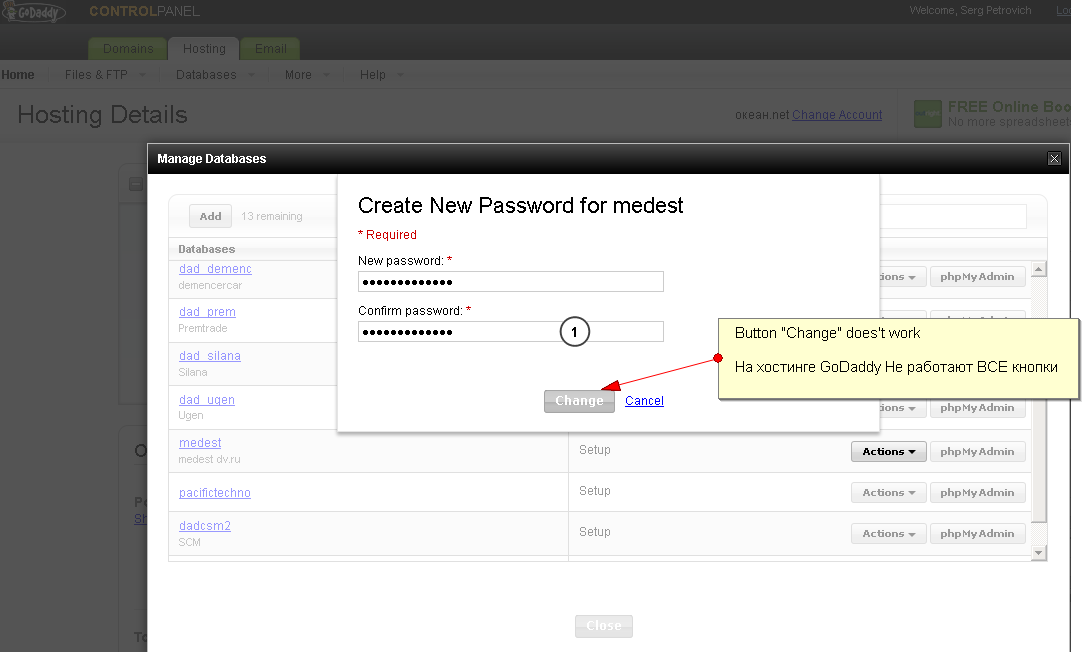The image size is (1089, 652).
Task: Expand the More menu
Action: click(x=307, y=74)
